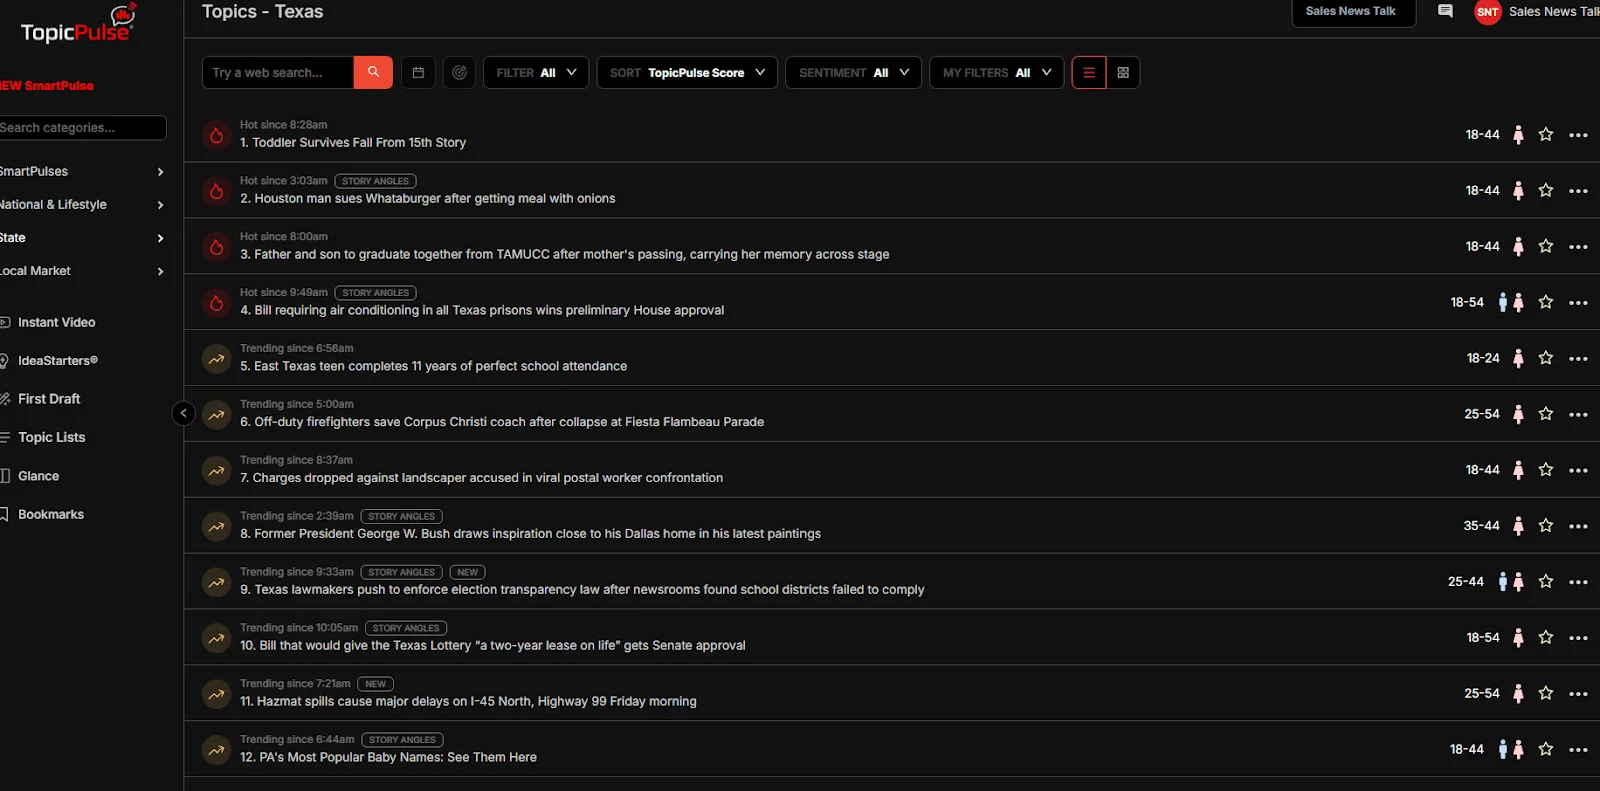Star the East Texas teen attendance story

1546,358
